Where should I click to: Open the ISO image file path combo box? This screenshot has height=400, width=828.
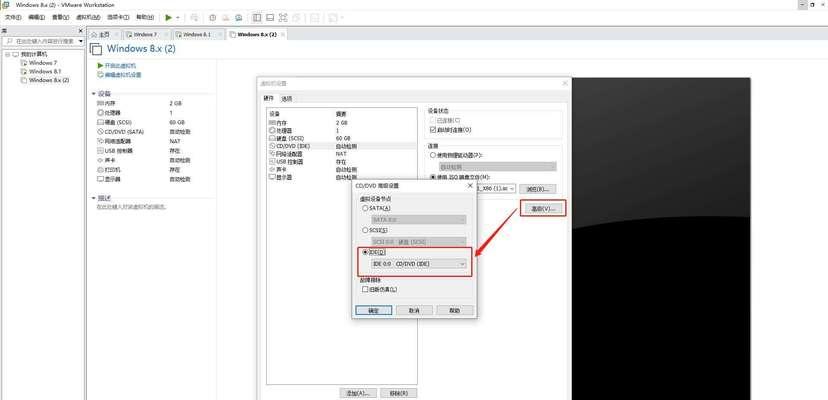point(495,189)
